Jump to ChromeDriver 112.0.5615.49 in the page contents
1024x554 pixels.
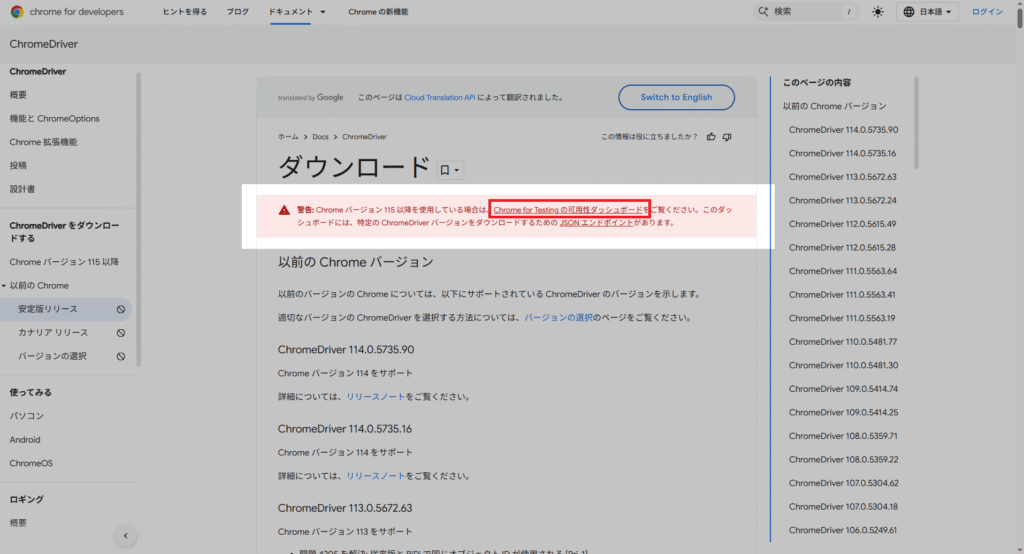(x=842, y=223)
